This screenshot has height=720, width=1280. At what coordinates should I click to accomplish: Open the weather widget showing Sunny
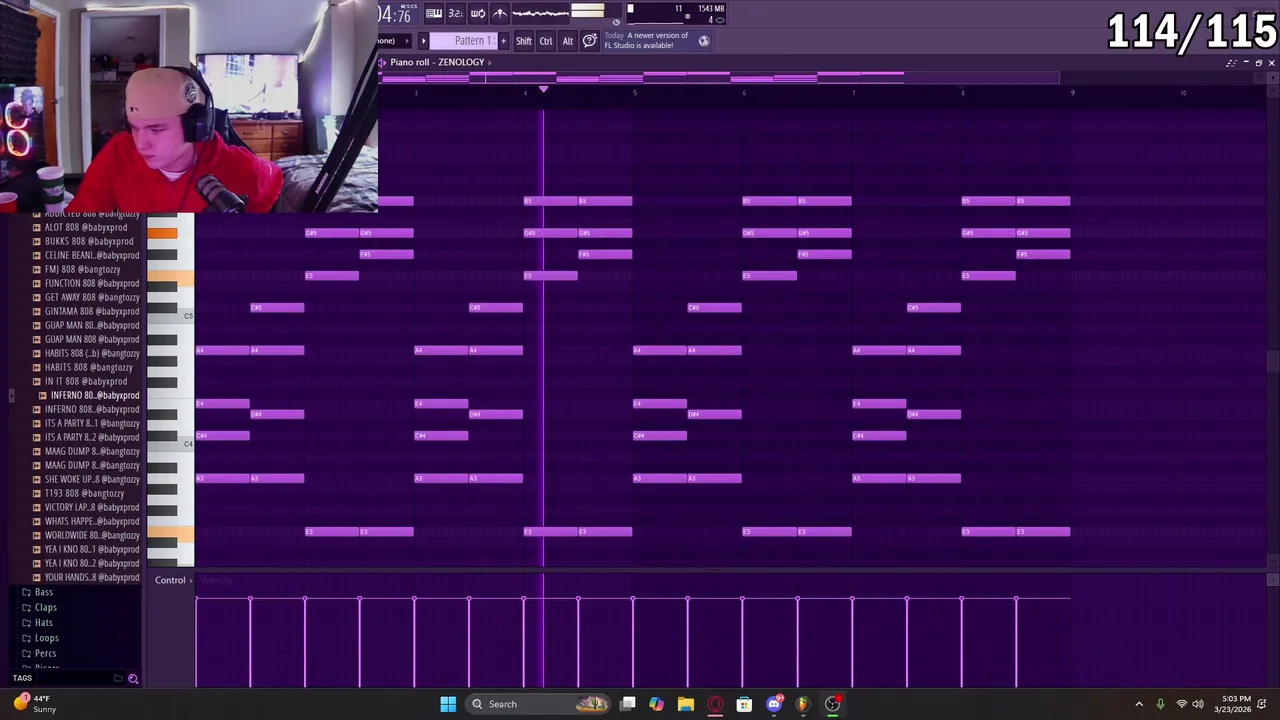[33, 704]
